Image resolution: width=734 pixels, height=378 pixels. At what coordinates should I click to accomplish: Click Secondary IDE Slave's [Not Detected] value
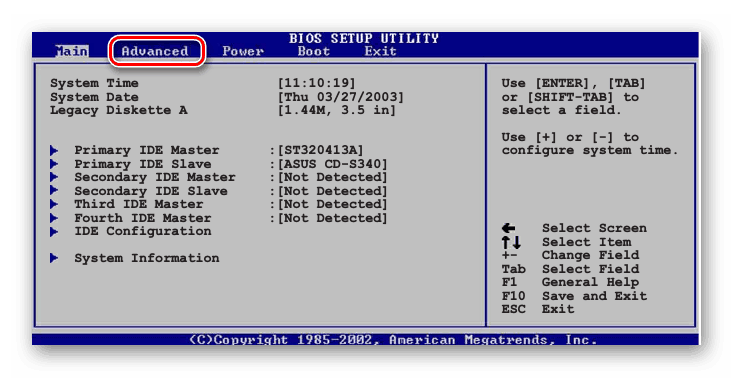(x=333, y=191)
